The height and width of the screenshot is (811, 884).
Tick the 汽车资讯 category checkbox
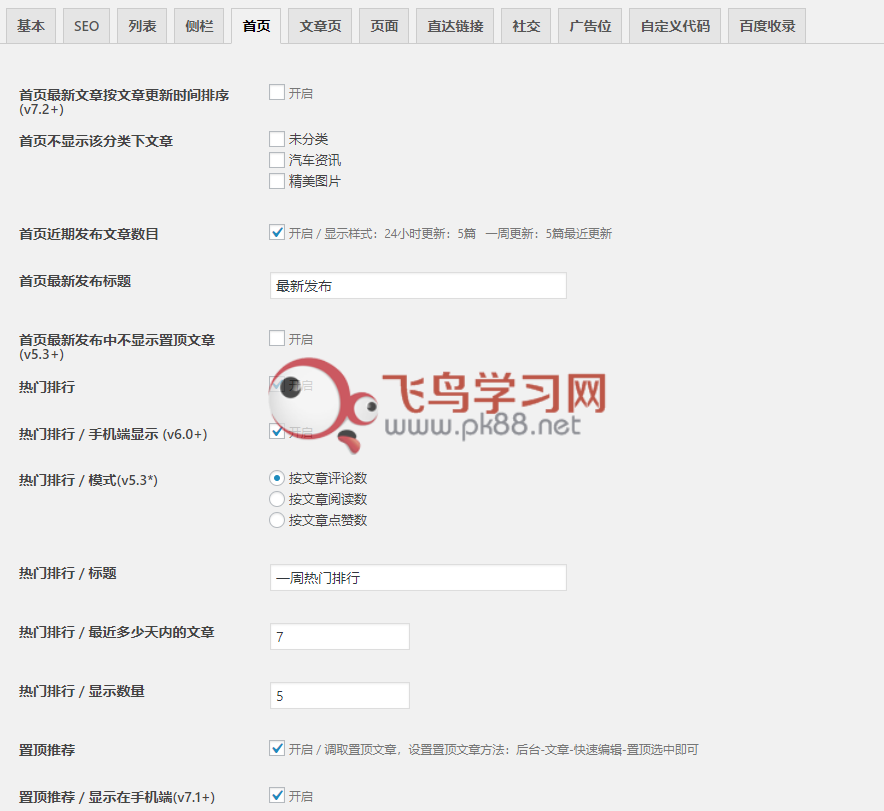pos(277,160)
